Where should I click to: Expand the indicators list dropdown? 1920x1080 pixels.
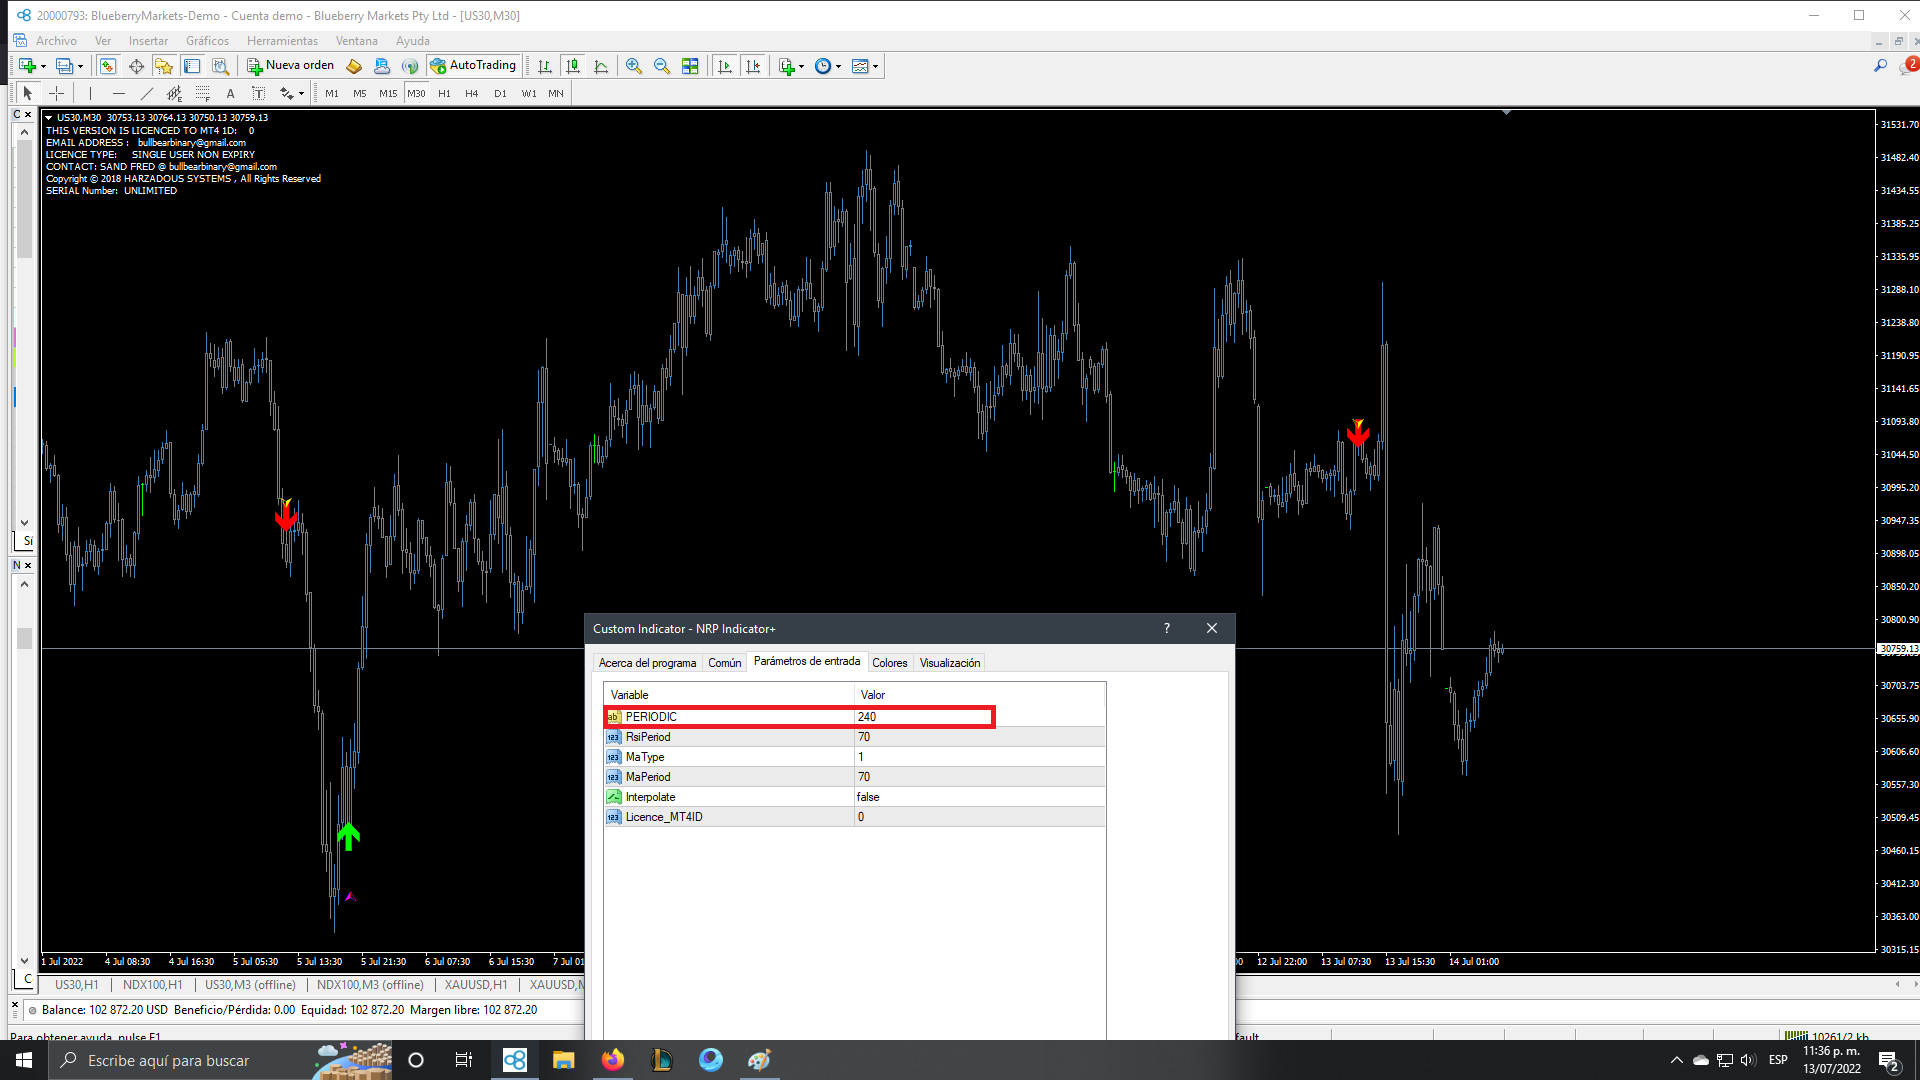click(x=801, y=67)
